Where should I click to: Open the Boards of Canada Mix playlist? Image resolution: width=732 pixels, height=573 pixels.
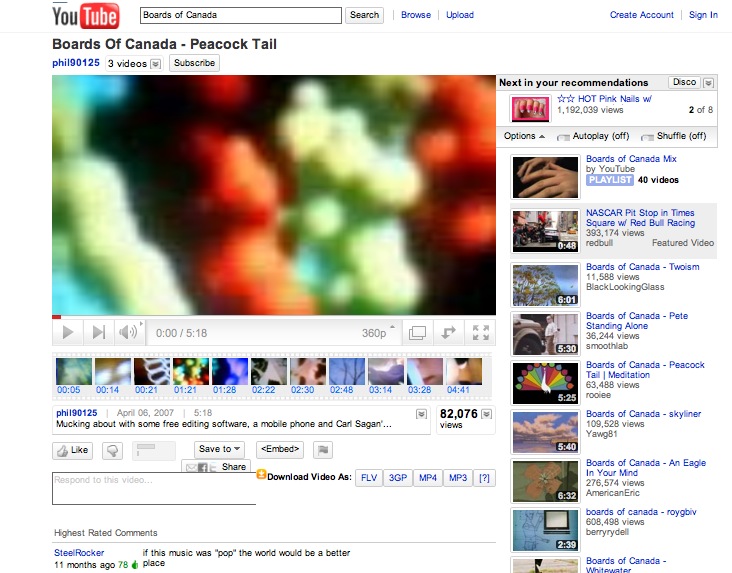(x=631, y=159)
